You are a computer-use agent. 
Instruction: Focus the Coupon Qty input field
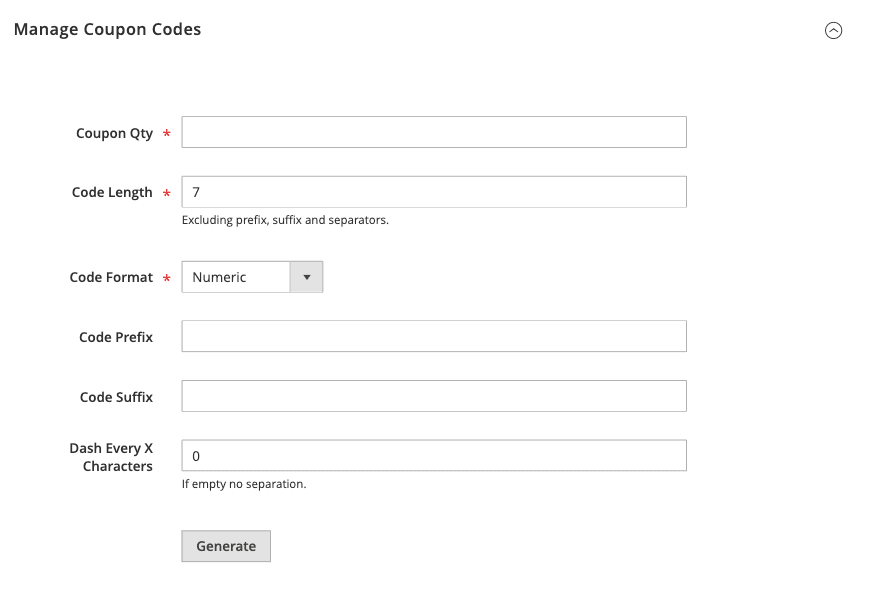pyautogui.click(x=433, y=132)
